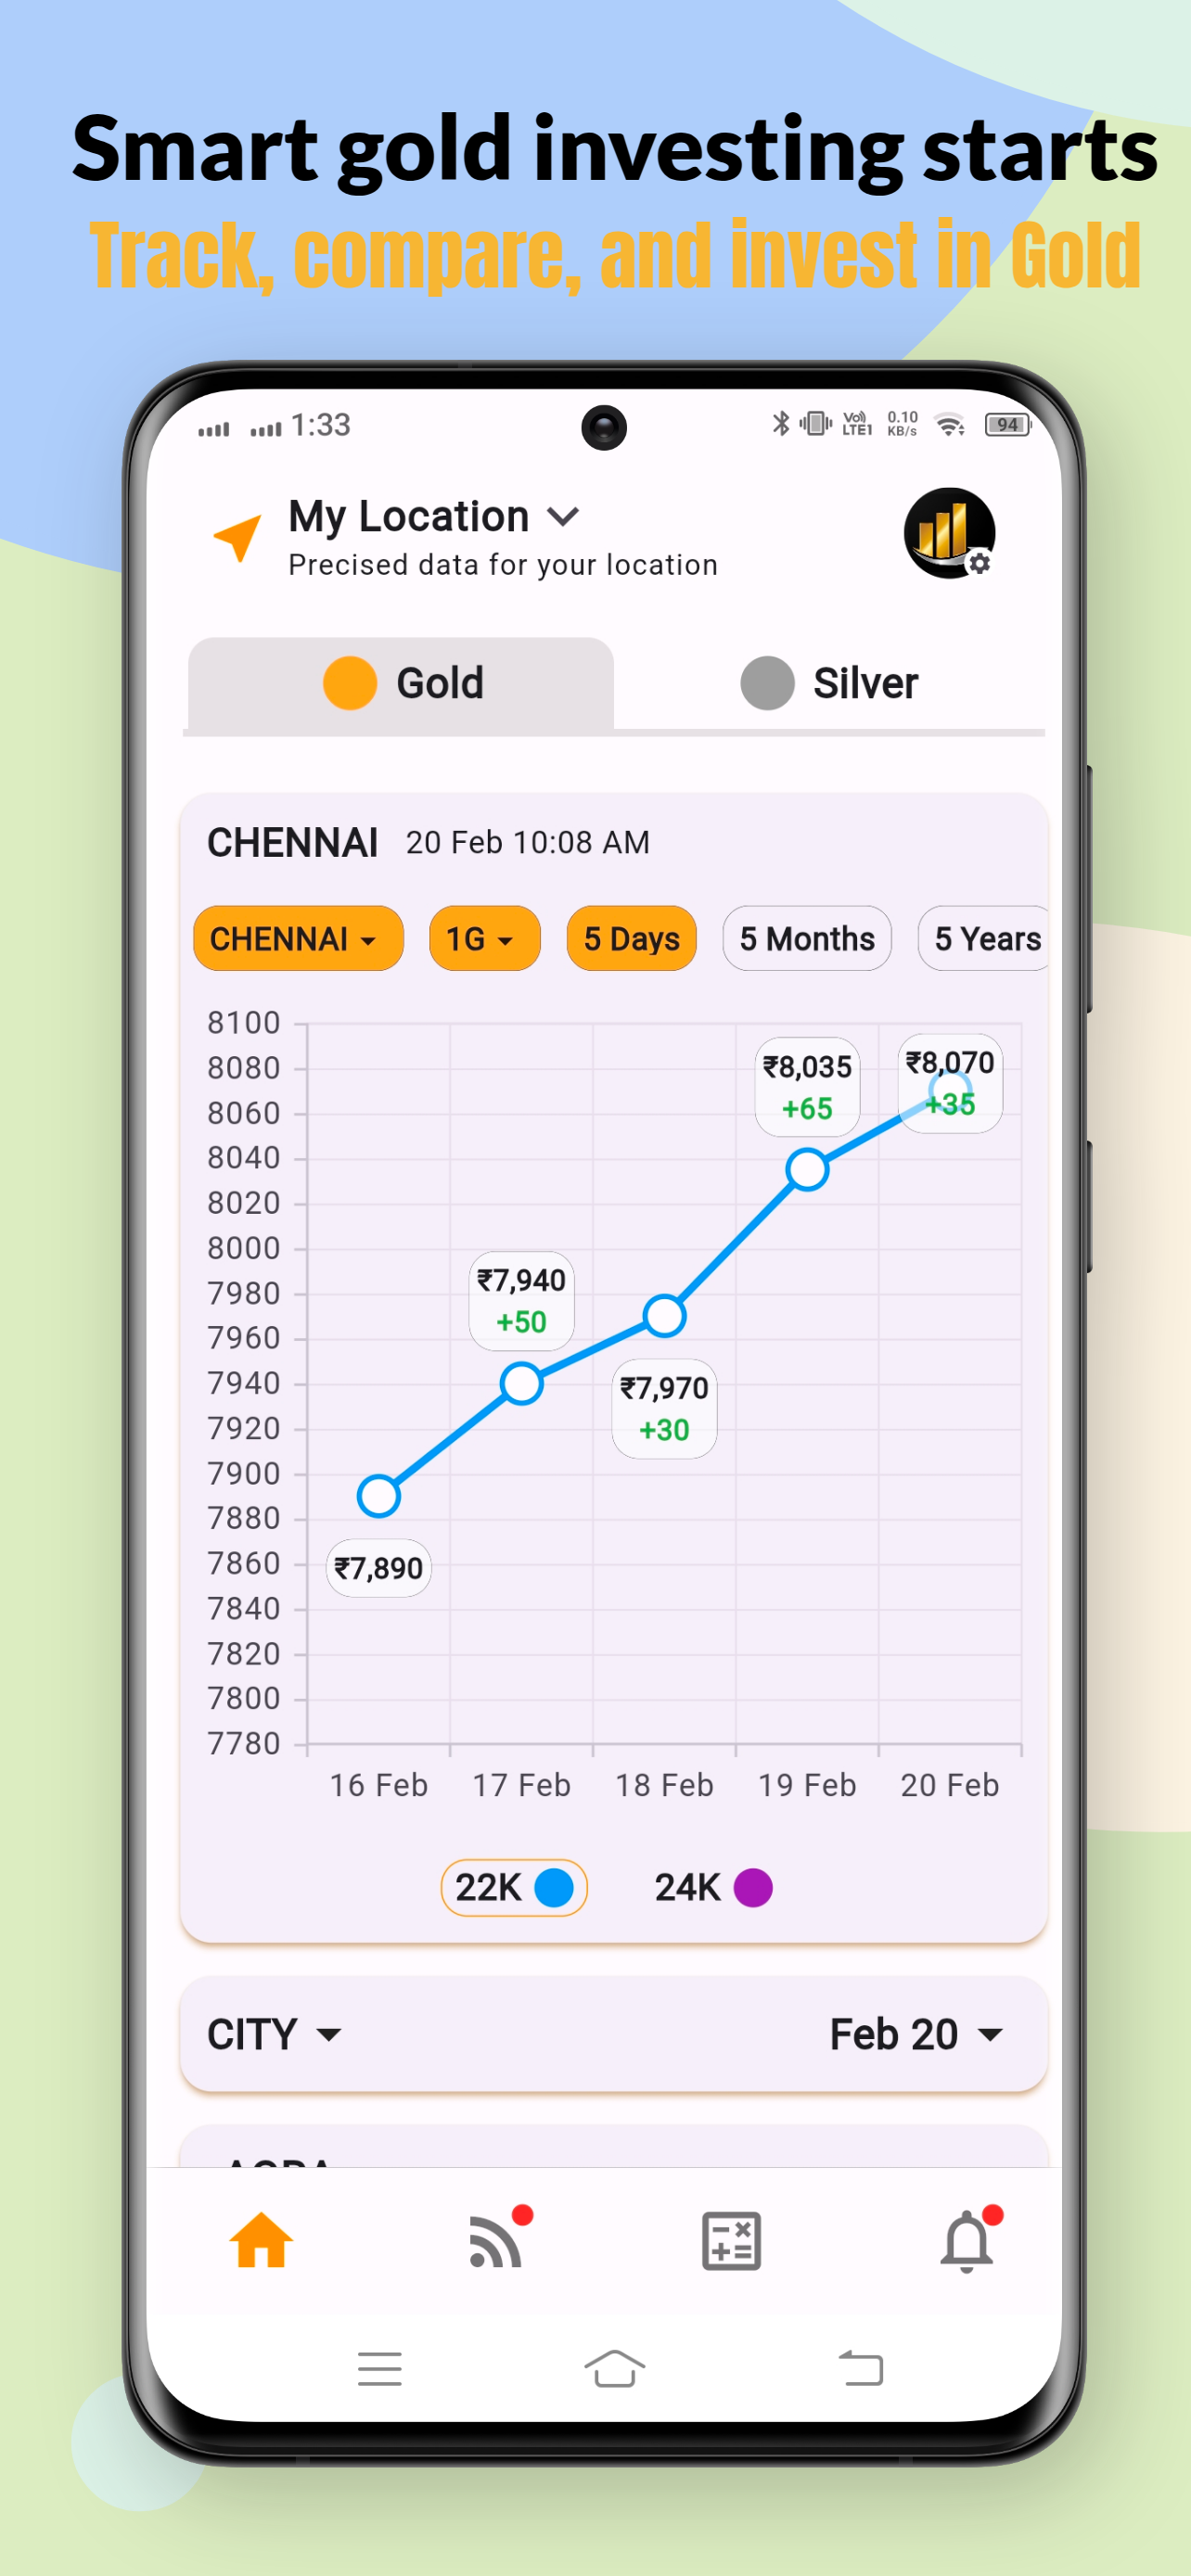Screen dimensions: 1191x2576
Task: Open the app profile settings icon
Action: click(x=948, y=533)
